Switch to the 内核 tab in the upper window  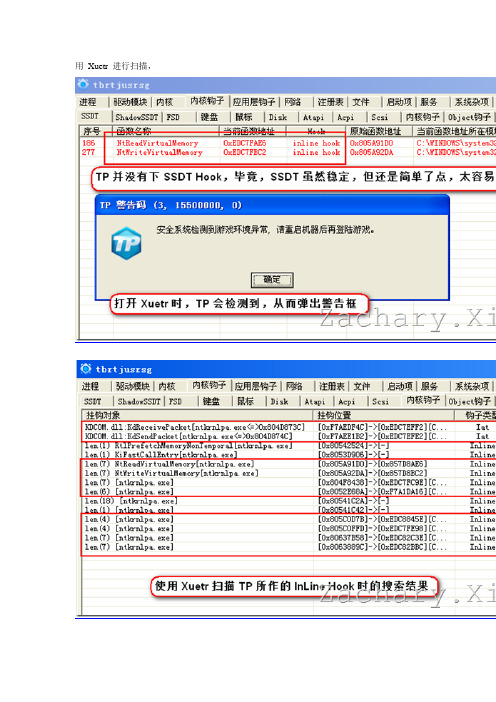(x=165, y=102)
